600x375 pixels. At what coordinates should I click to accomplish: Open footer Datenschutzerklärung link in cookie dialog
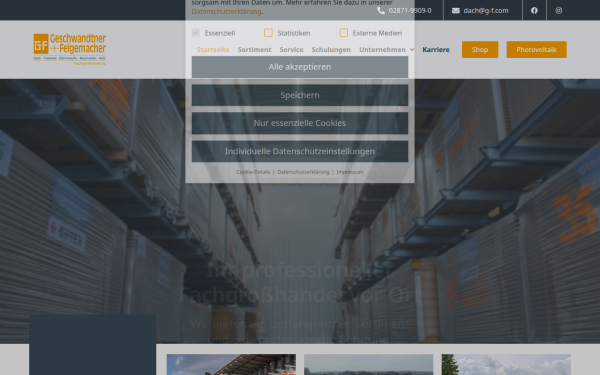click(x=303, y=172)
